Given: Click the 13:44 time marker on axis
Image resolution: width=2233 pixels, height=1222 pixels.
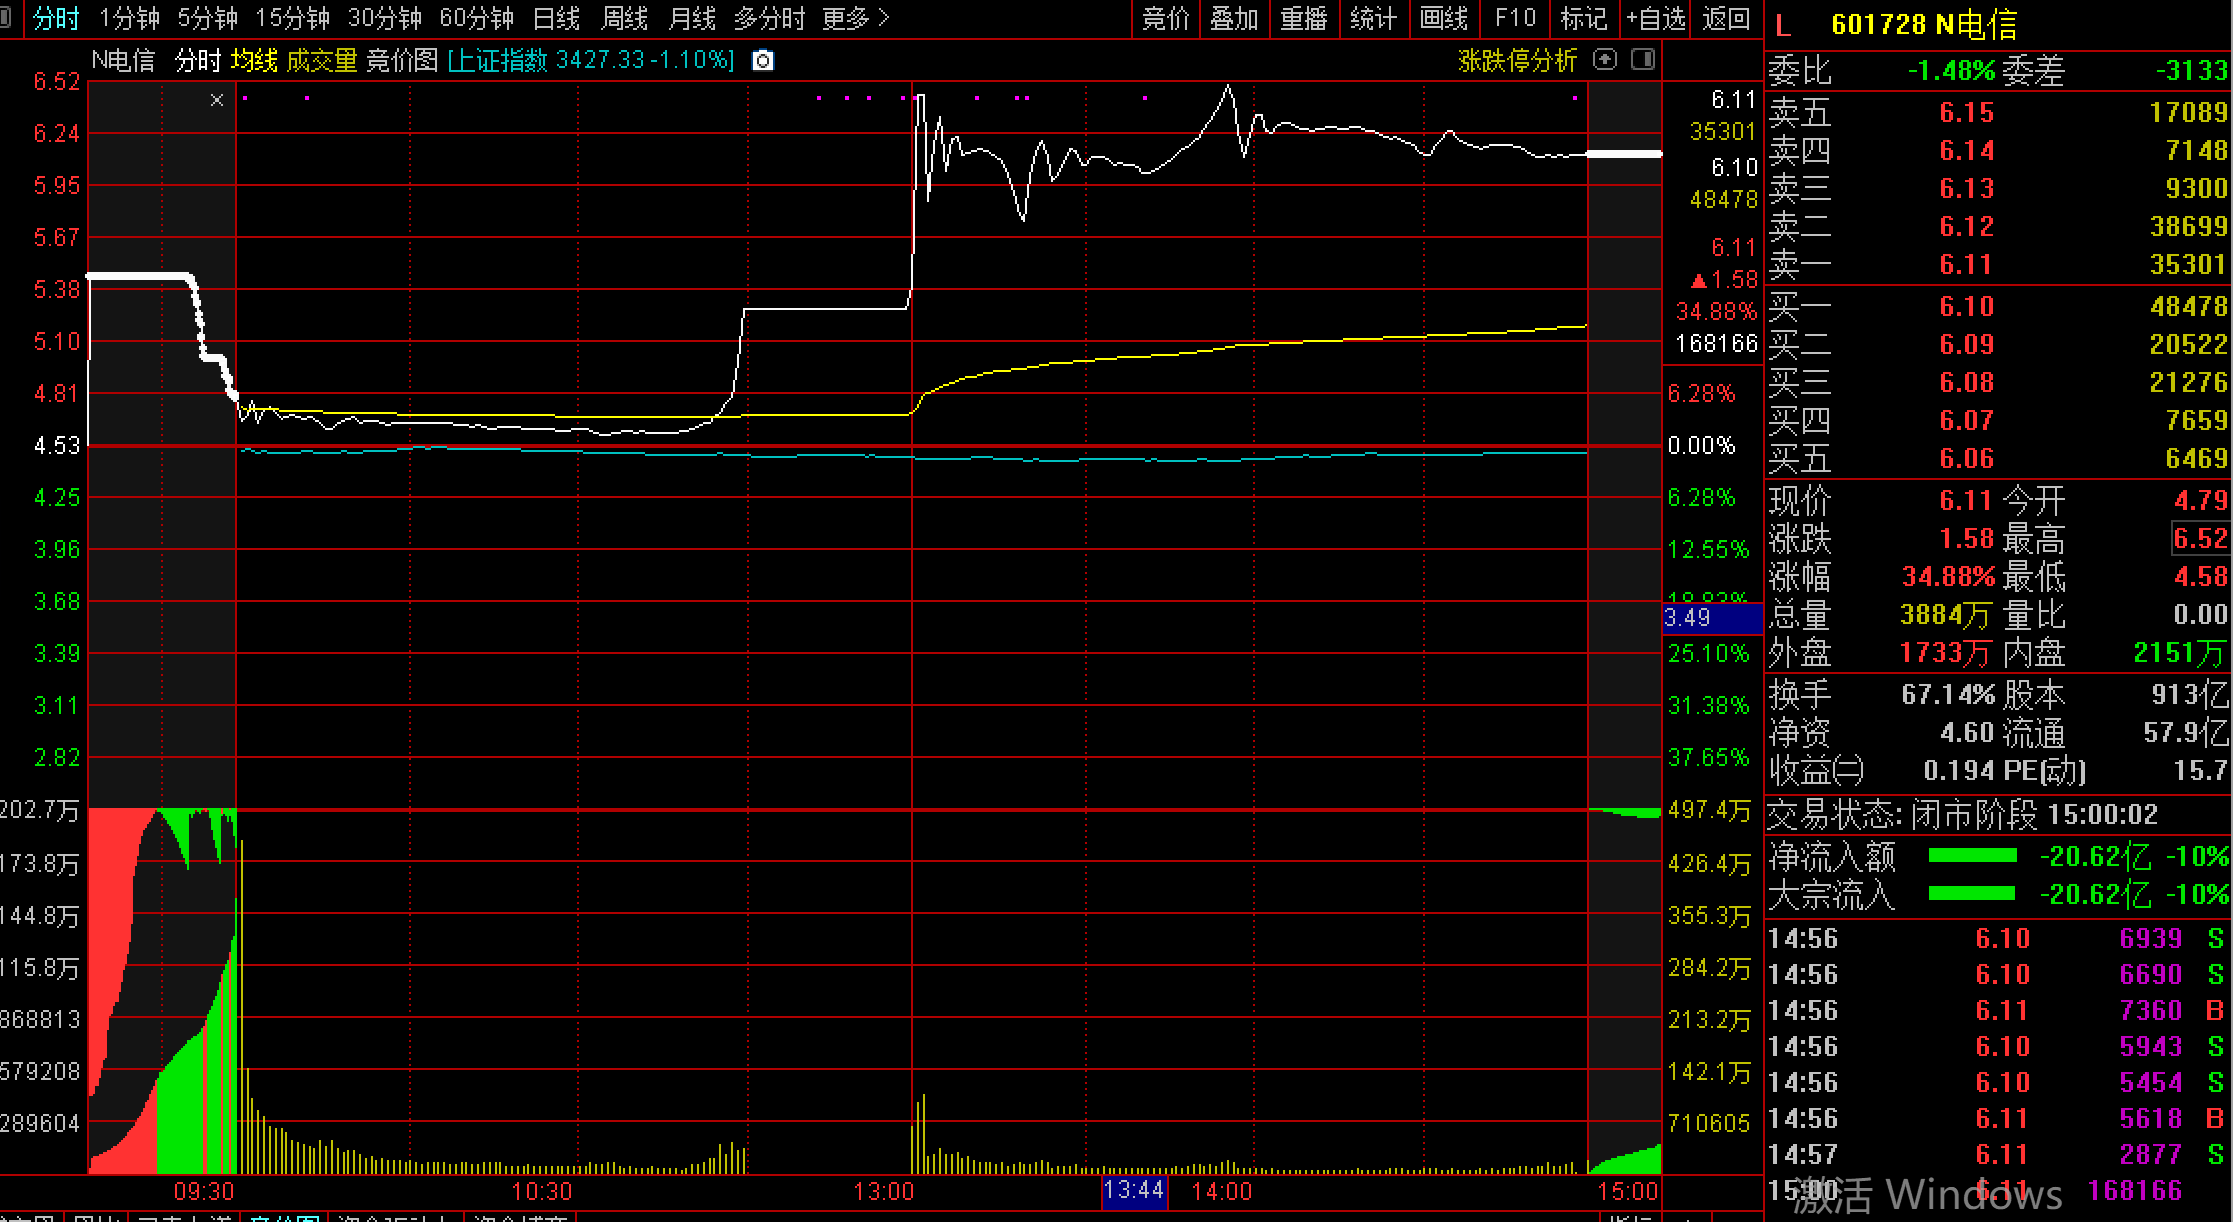Looking at the screenshot, I should [1134, 1190].
